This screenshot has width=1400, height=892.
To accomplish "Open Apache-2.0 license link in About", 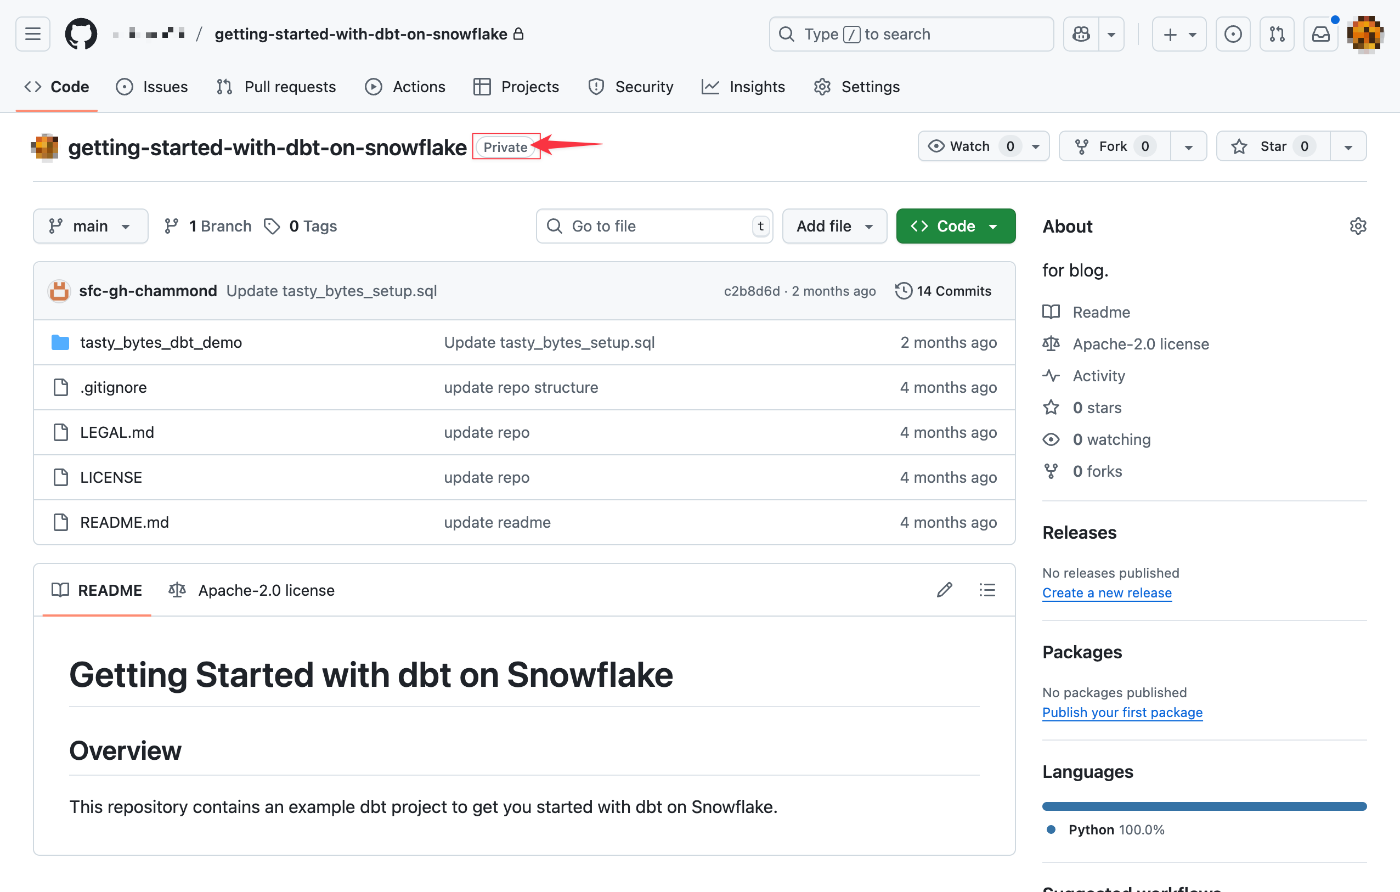I will point(1126,344).
